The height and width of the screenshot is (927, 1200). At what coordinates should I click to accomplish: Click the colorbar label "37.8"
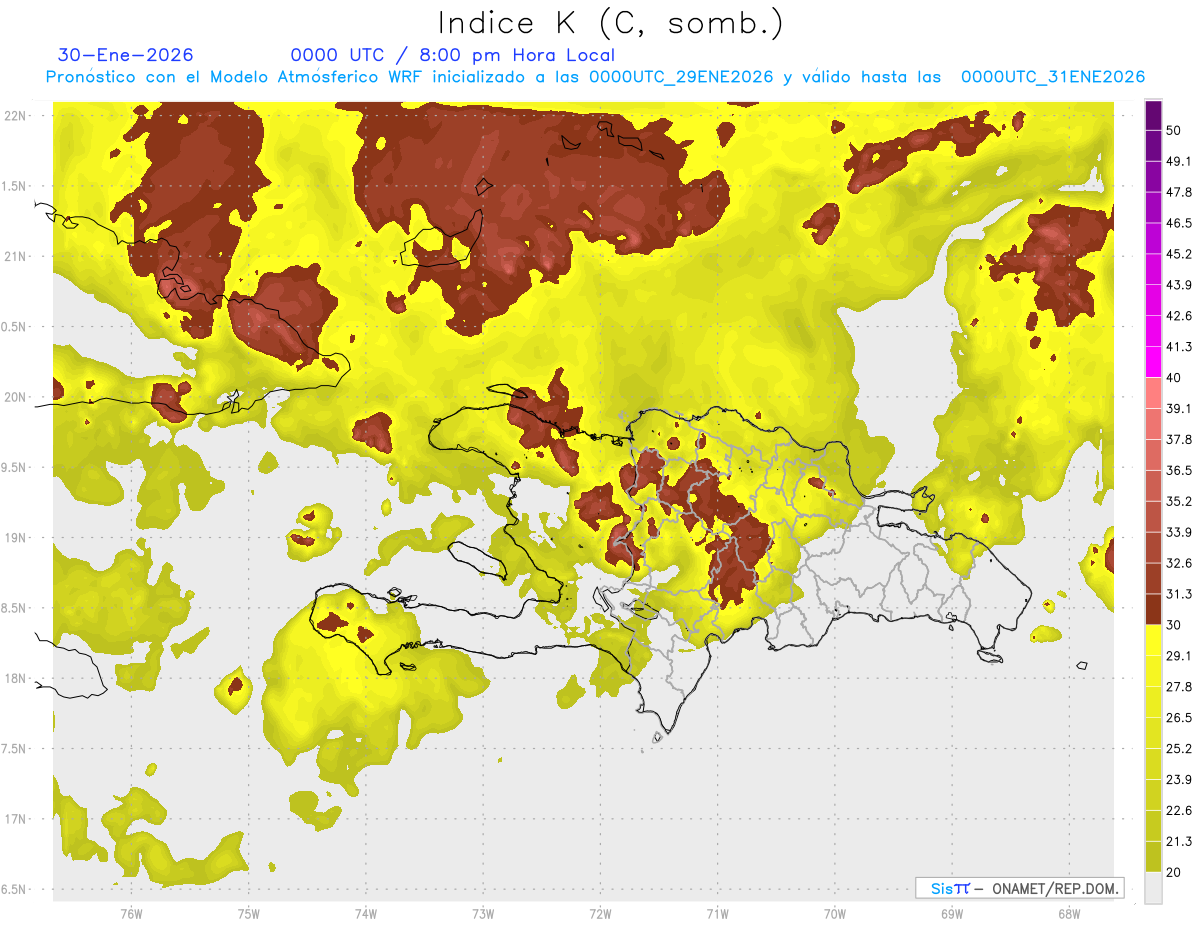pos(1179,439)
